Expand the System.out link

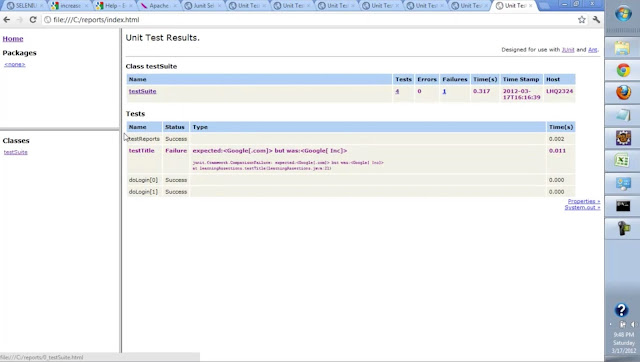click(582, 207)
